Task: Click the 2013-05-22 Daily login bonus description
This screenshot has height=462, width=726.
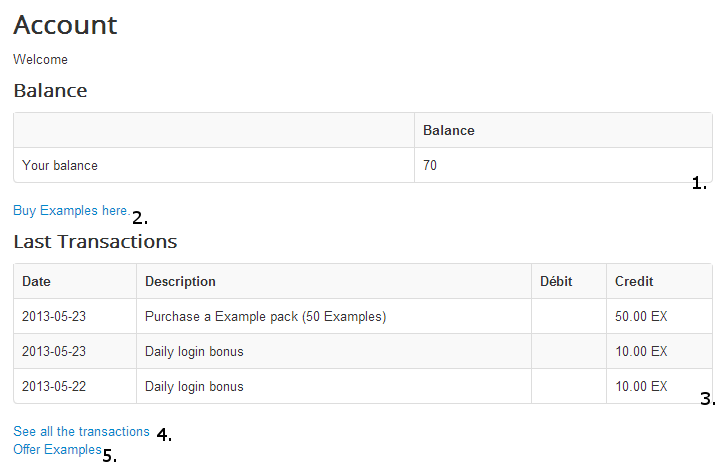Action: tap(194, 387)
